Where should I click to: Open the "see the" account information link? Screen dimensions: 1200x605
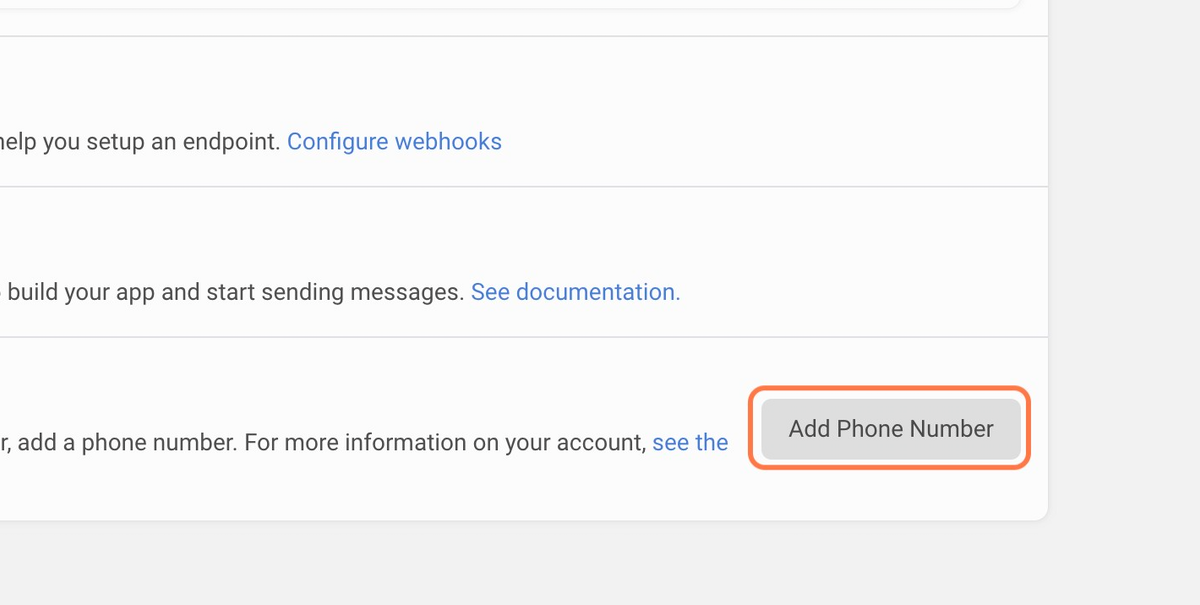coord(690,442)
